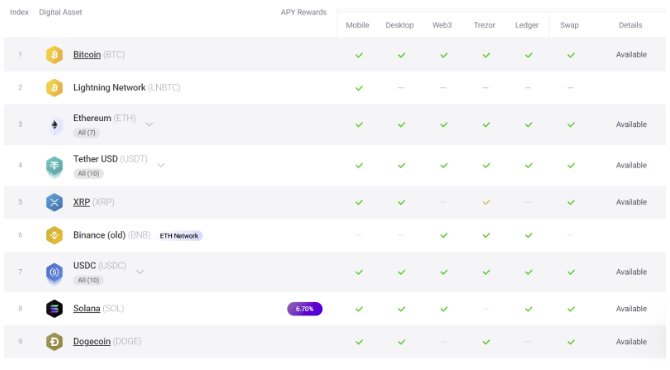Click the Ledger column header

coord(526,25)
